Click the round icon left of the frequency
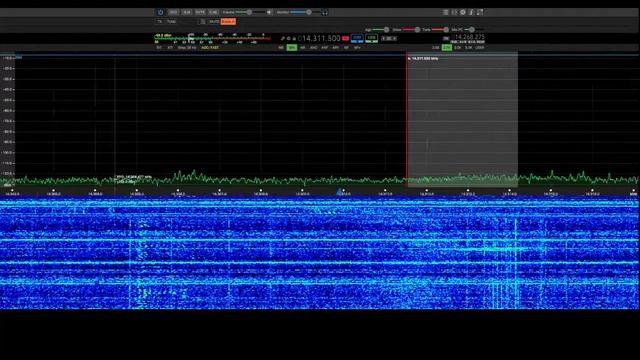Image resolution: width=640 pixels, height=360 pixels. (x=288, y=38)
